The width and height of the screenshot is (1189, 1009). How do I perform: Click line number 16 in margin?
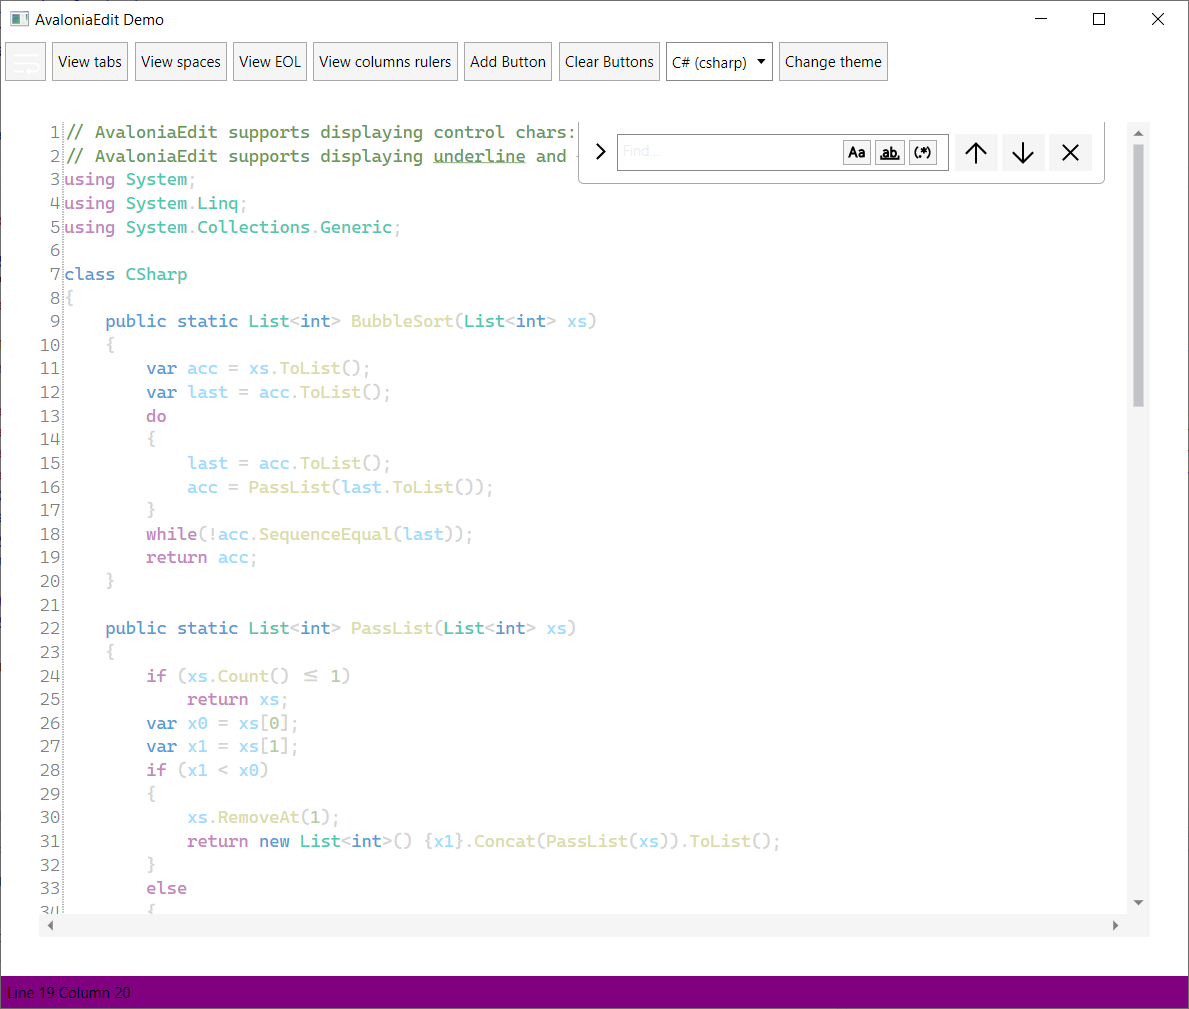50,487
